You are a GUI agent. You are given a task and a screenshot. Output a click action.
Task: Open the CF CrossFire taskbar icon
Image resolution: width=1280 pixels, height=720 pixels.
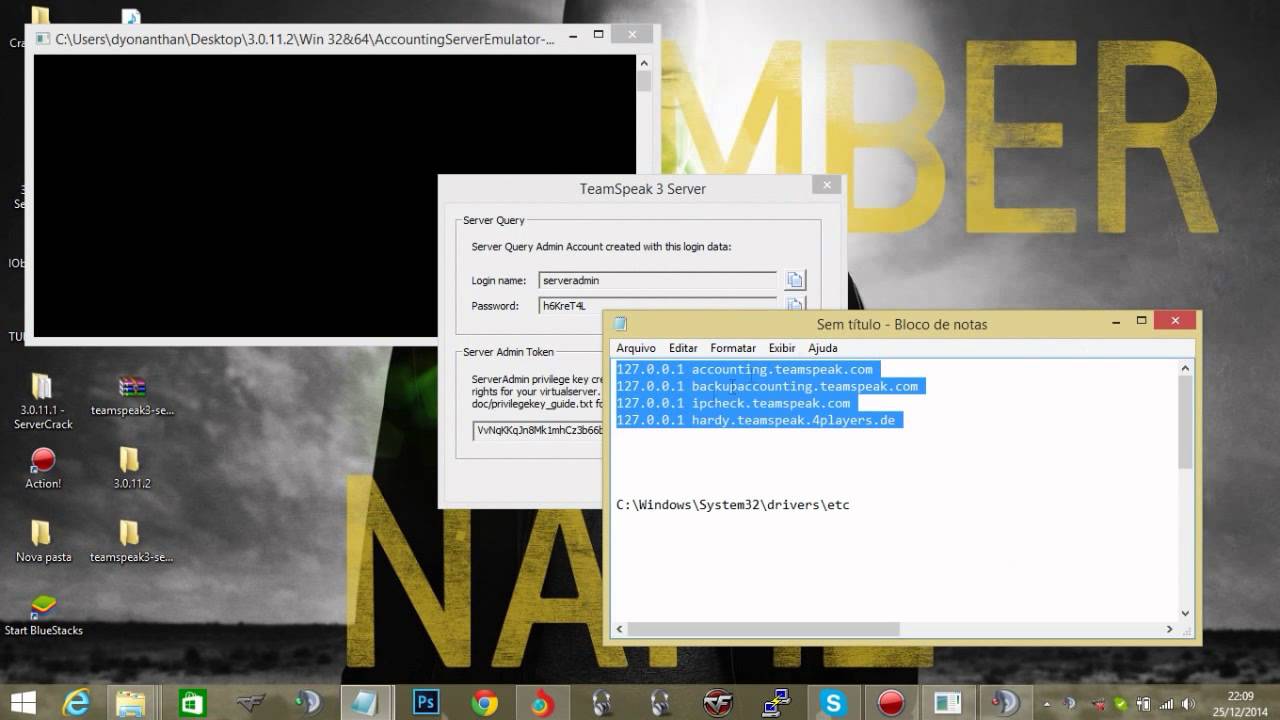click(717, 703)
